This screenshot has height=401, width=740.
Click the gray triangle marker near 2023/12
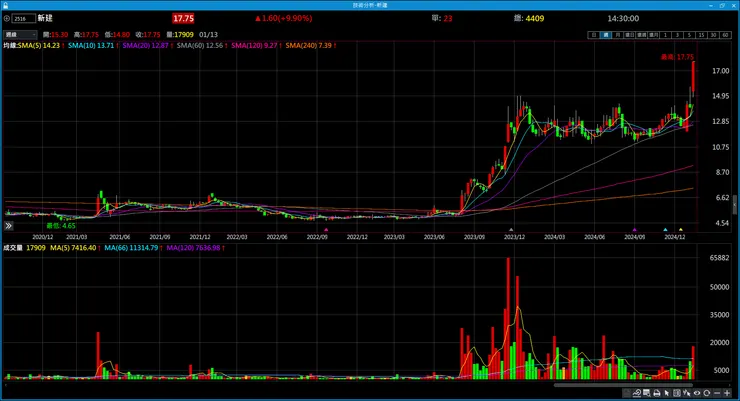click(x=511, y=230)
